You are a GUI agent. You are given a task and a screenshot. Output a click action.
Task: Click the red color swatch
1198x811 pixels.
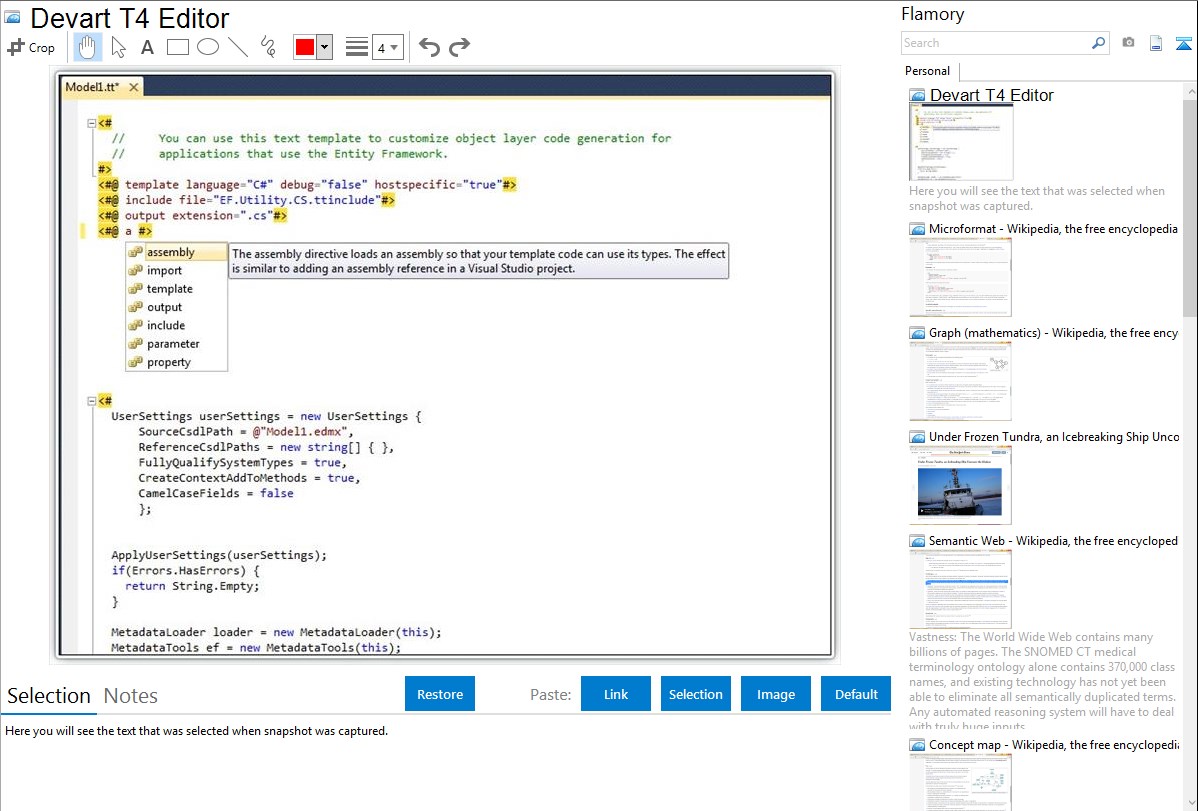[305, 47]
